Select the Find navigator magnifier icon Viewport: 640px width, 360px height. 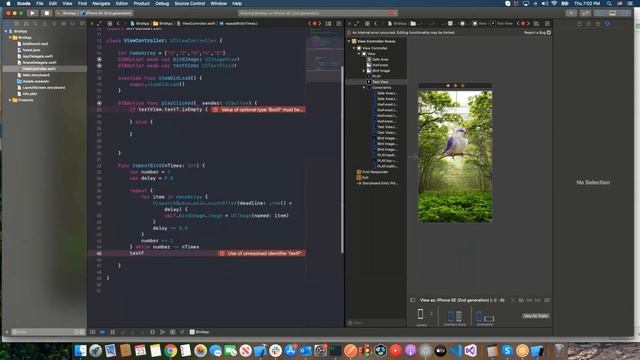click(35, 24)
